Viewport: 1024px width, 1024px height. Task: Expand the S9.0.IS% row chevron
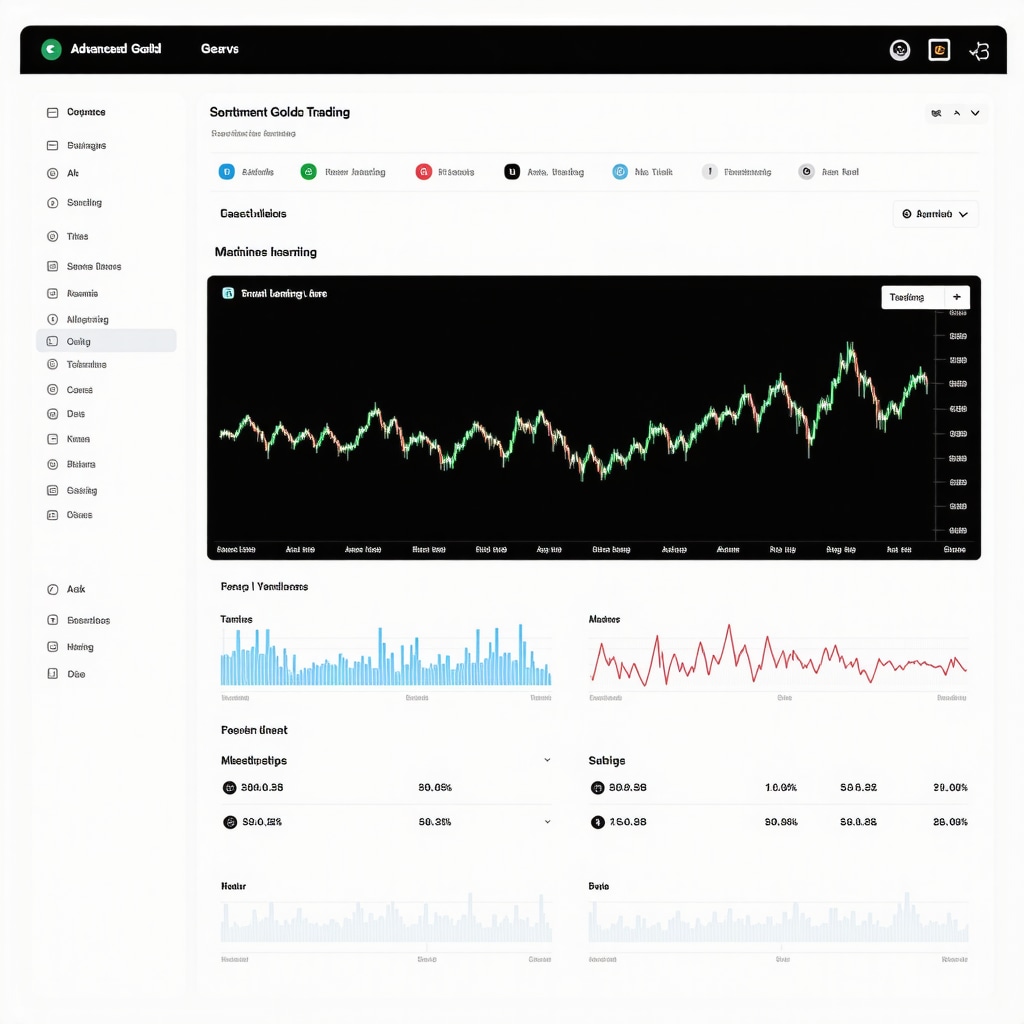[x=547, y=822]
